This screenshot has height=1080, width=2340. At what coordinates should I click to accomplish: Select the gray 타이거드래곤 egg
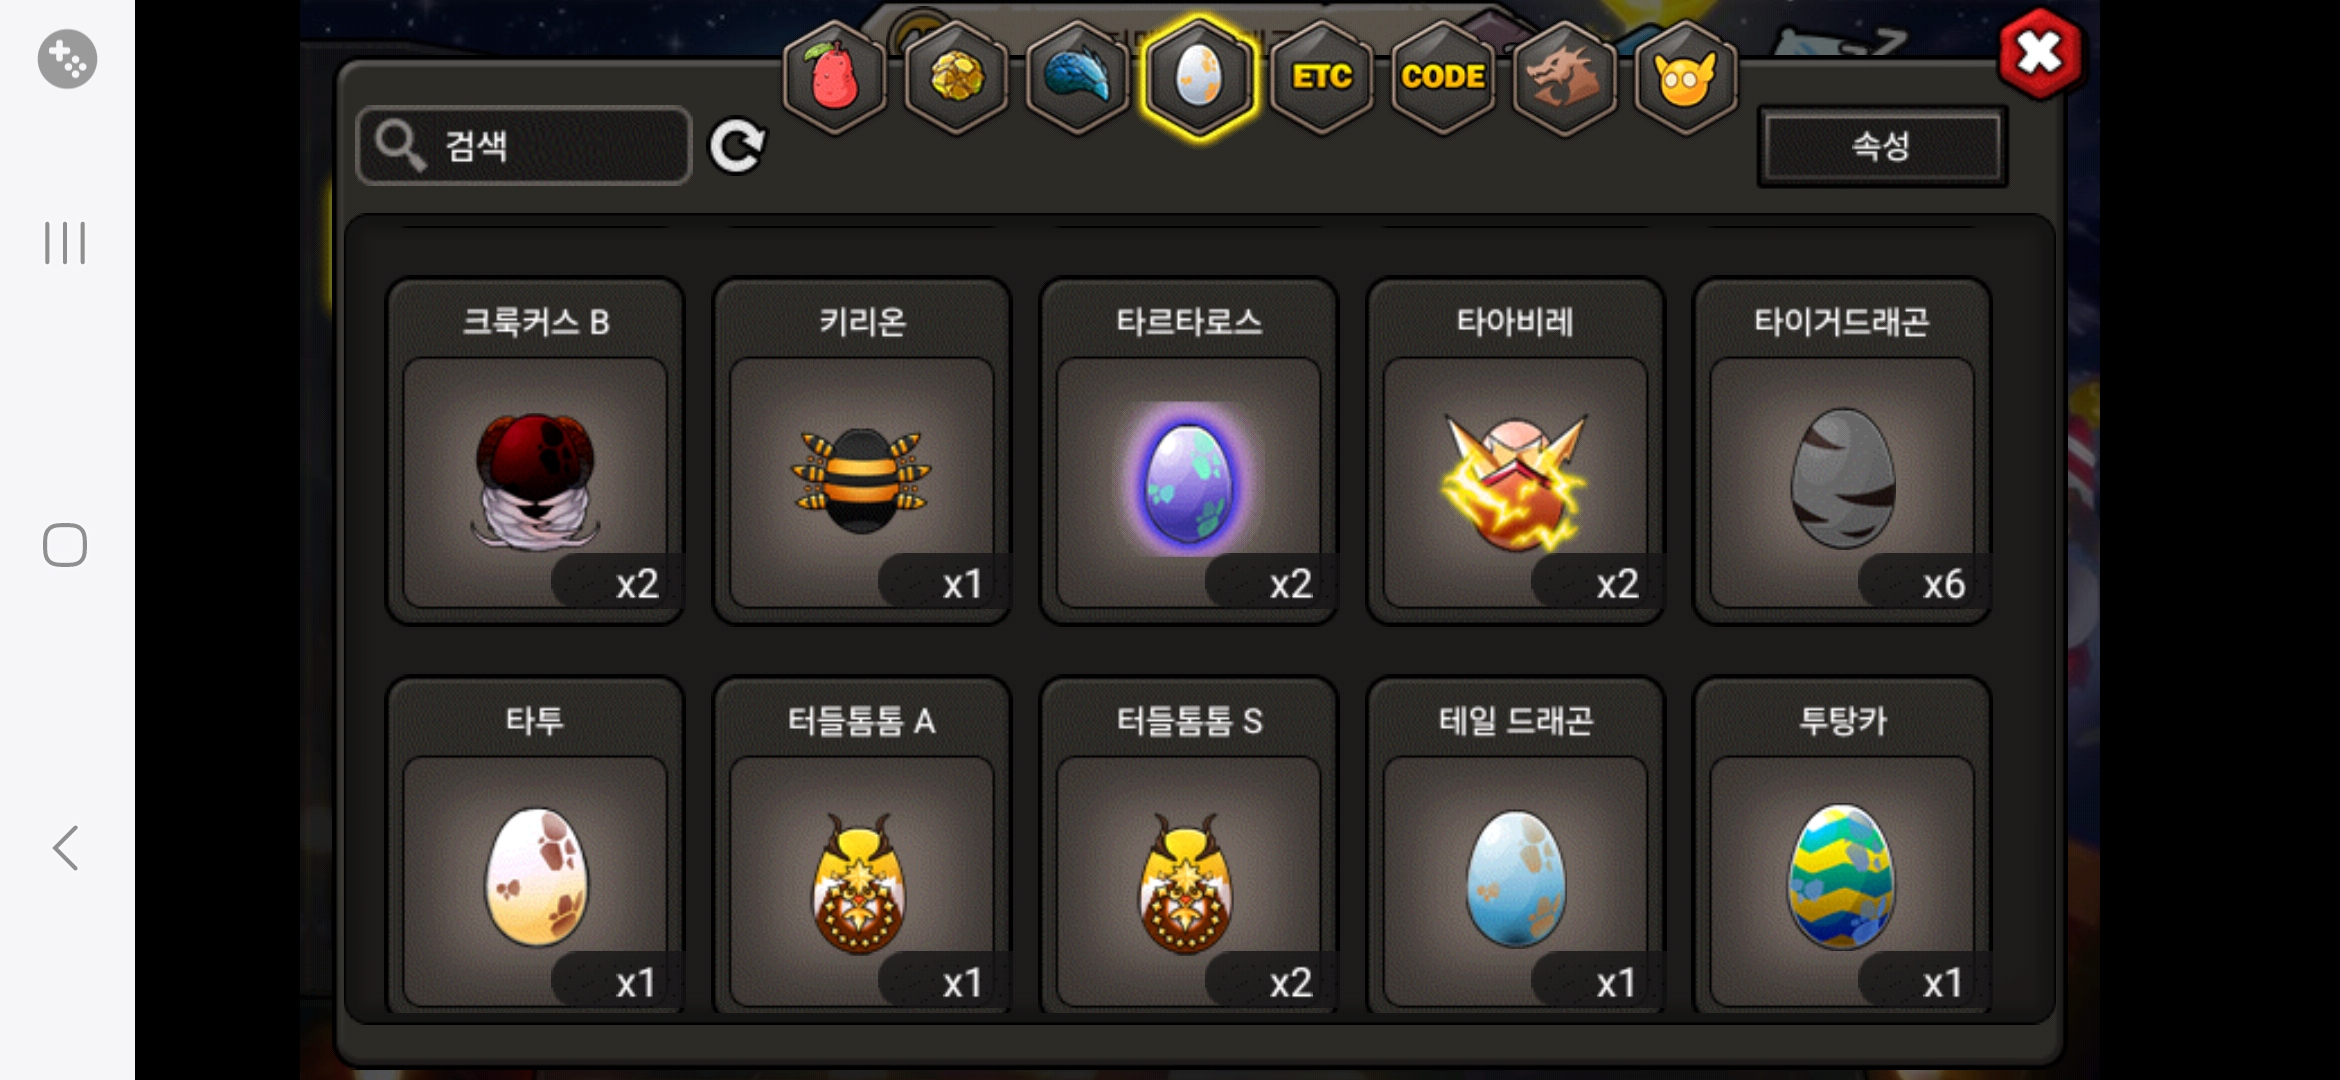(1842, 451)
